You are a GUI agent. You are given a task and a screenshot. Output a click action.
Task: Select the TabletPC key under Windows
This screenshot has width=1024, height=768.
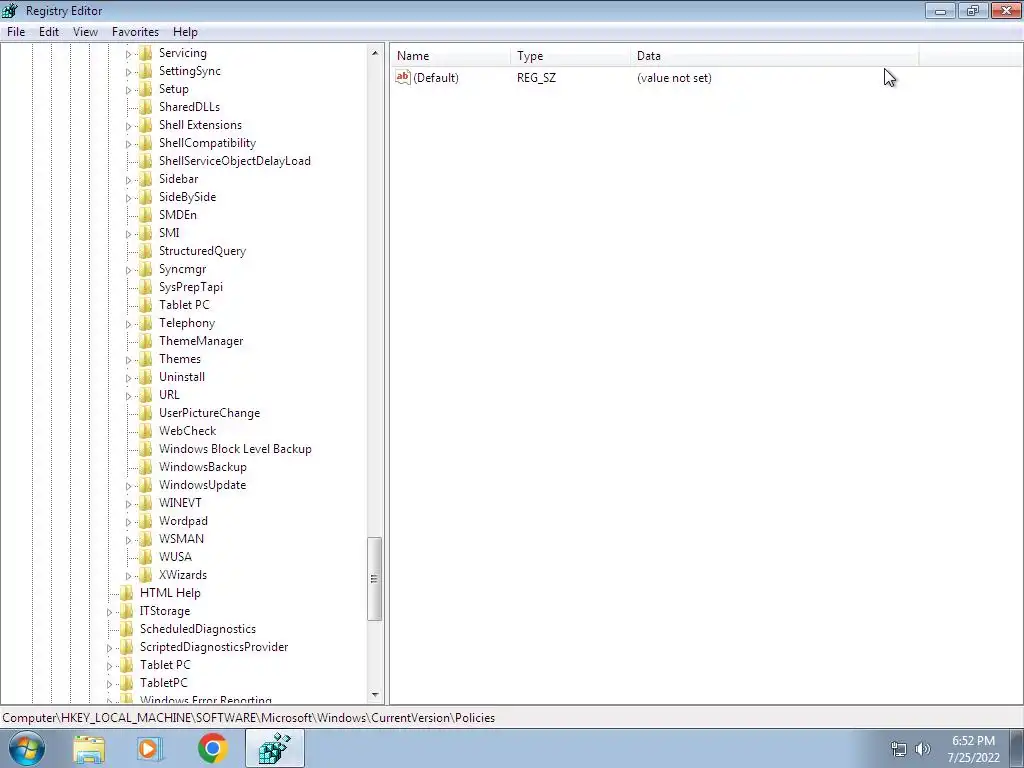(163, 683)
